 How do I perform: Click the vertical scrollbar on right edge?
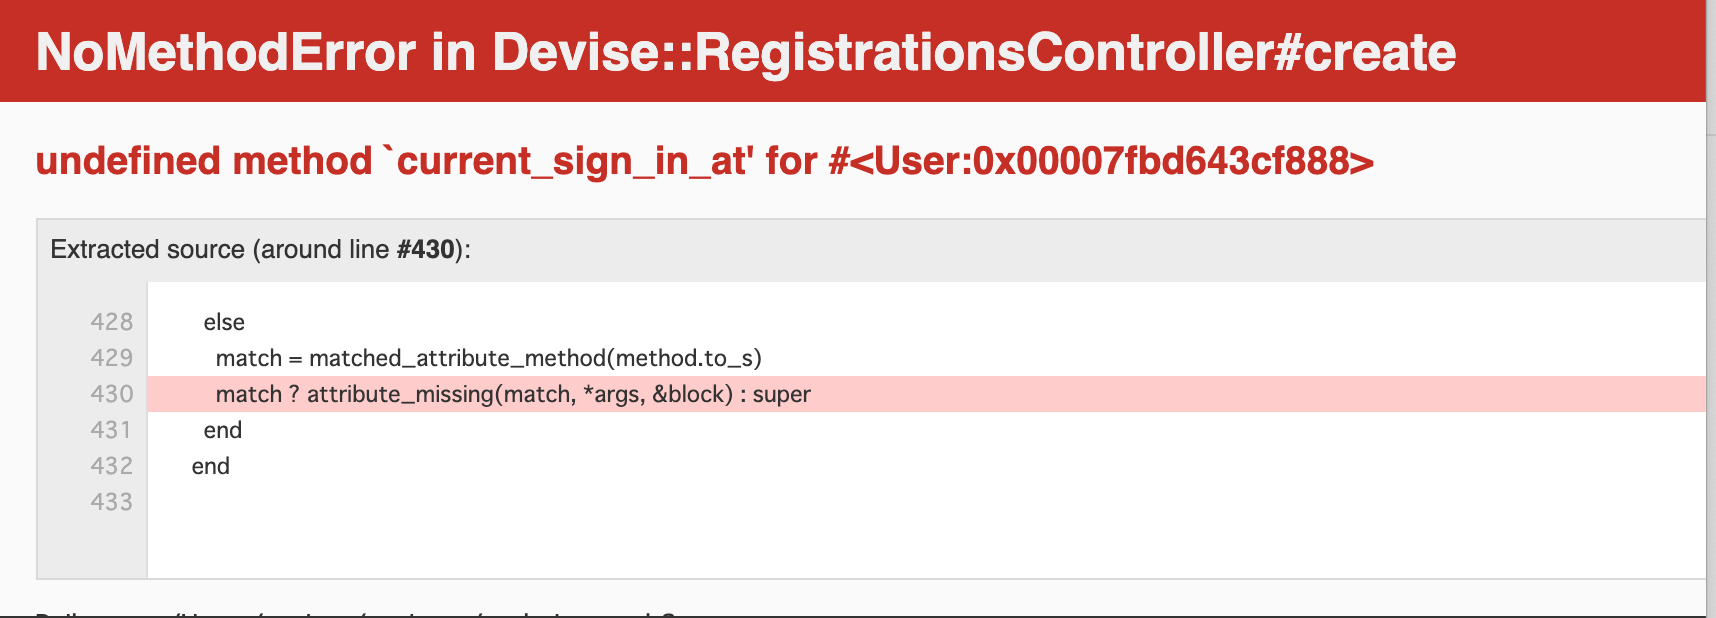[x=1711, y=309]
